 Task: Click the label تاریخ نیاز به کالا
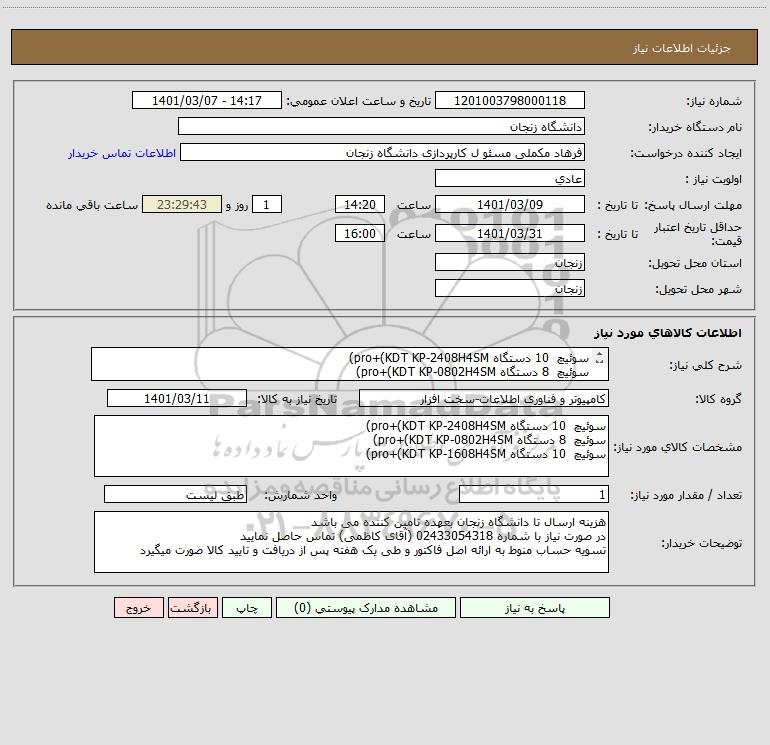tap(298, 399)
